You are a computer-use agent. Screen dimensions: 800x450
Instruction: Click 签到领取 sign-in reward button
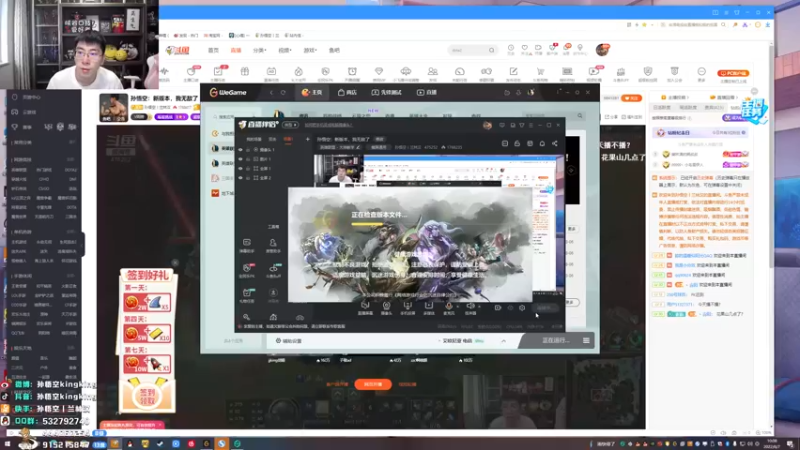(x=147, y=396)
